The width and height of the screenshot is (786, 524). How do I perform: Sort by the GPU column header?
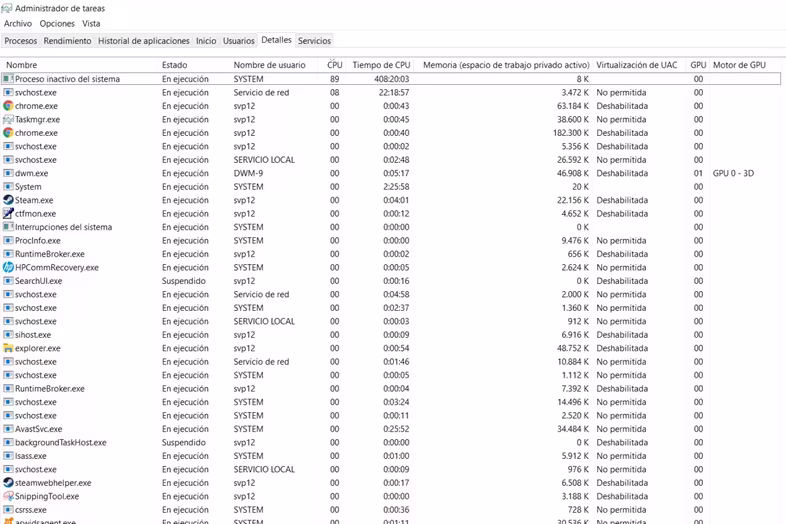[698, 65]
